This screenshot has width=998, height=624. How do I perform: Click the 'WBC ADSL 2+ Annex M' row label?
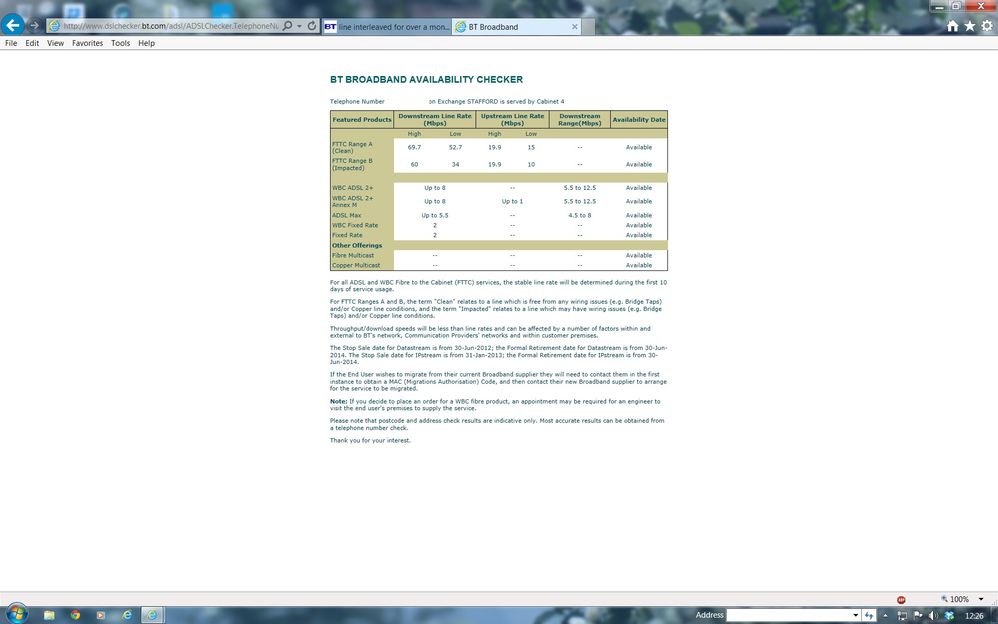pyautogui.click(x=353, y=202)
